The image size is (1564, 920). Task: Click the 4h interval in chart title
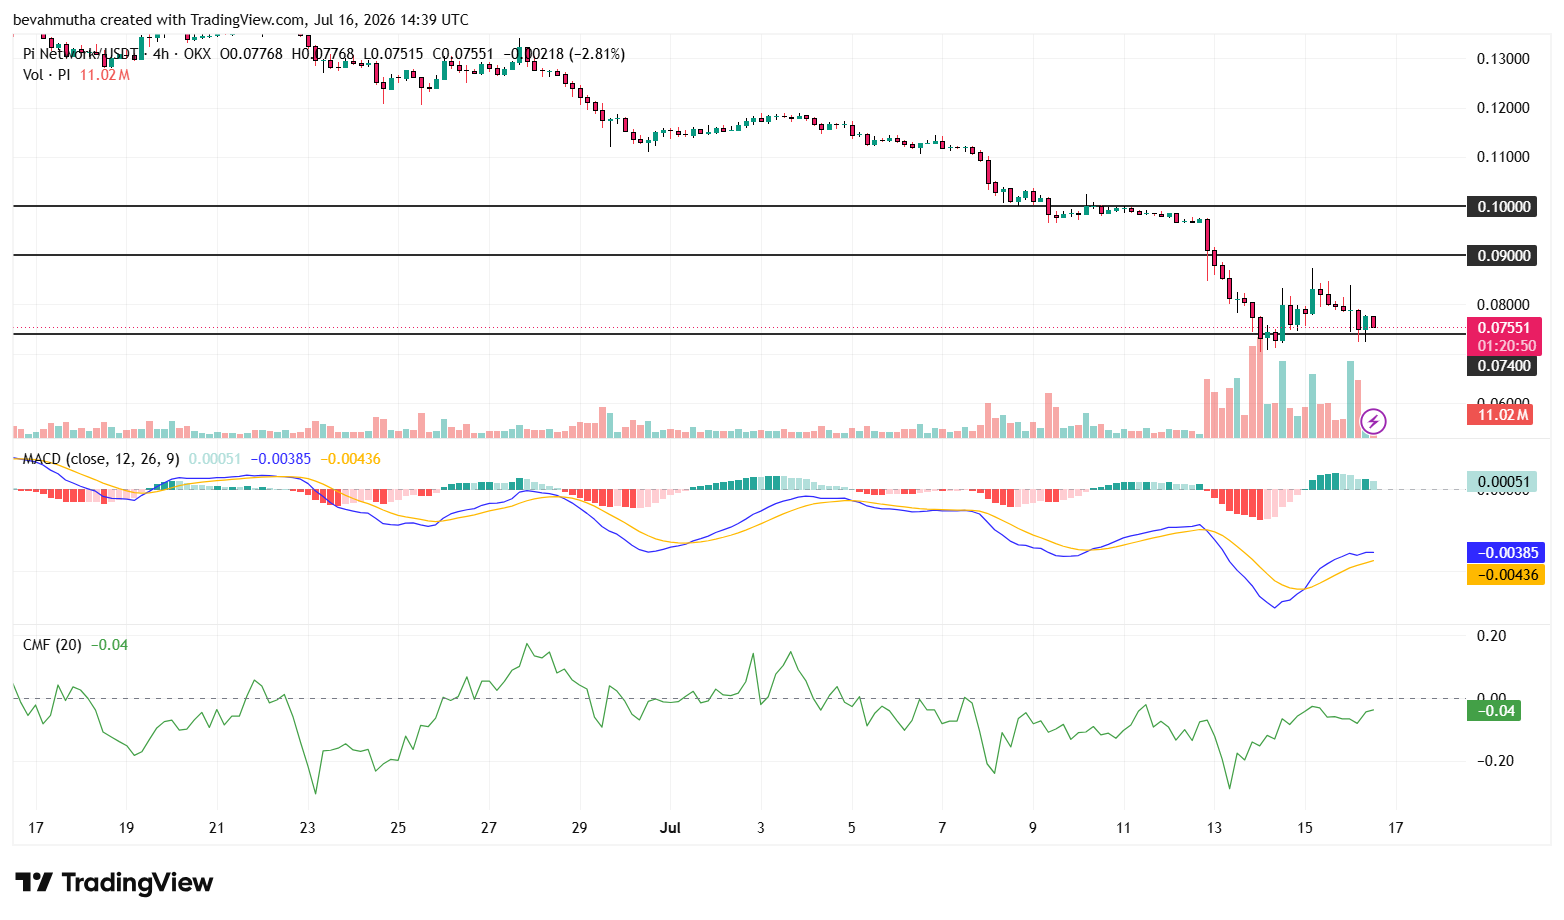pos(160,54)
